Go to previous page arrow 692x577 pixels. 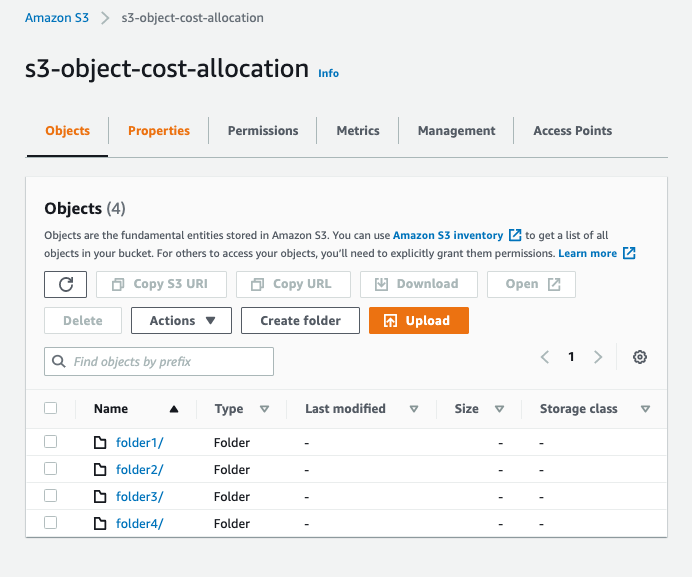545,357
